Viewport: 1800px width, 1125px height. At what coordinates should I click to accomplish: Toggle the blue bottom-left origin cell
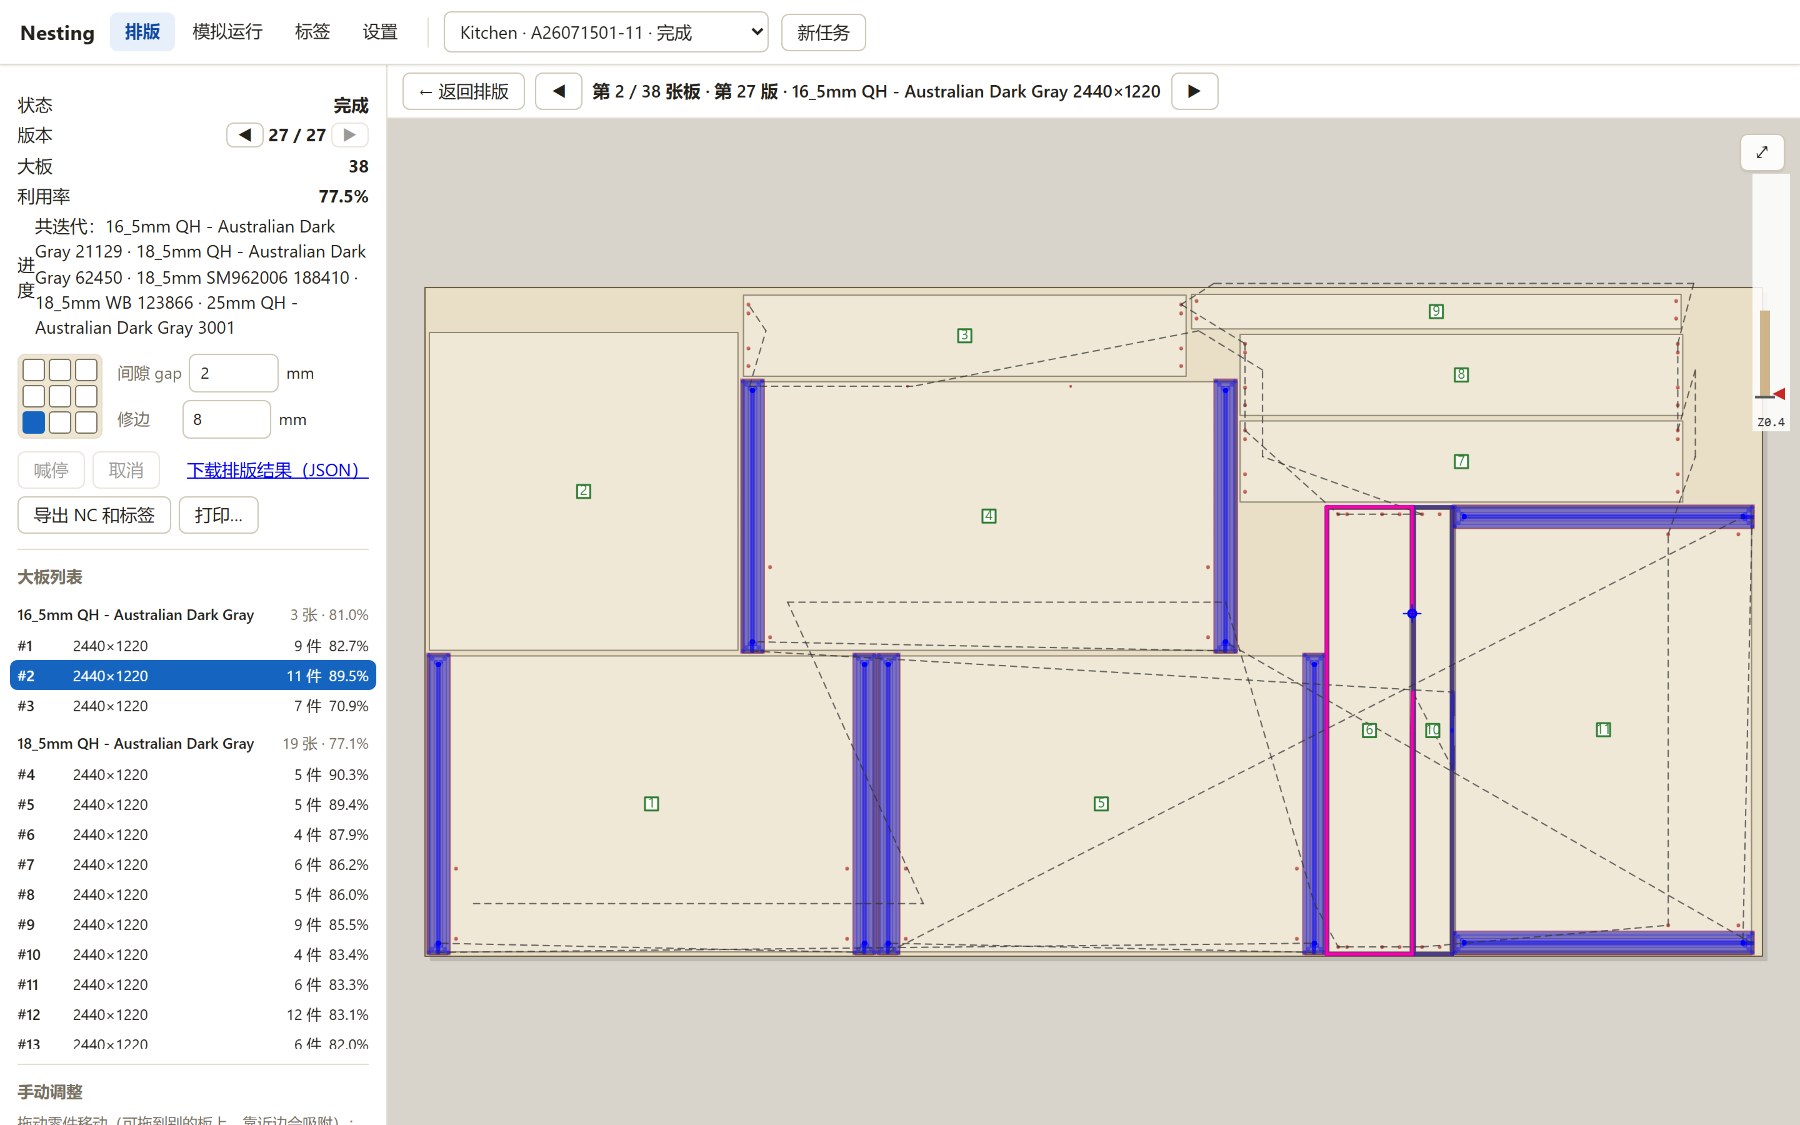(34, 422)
